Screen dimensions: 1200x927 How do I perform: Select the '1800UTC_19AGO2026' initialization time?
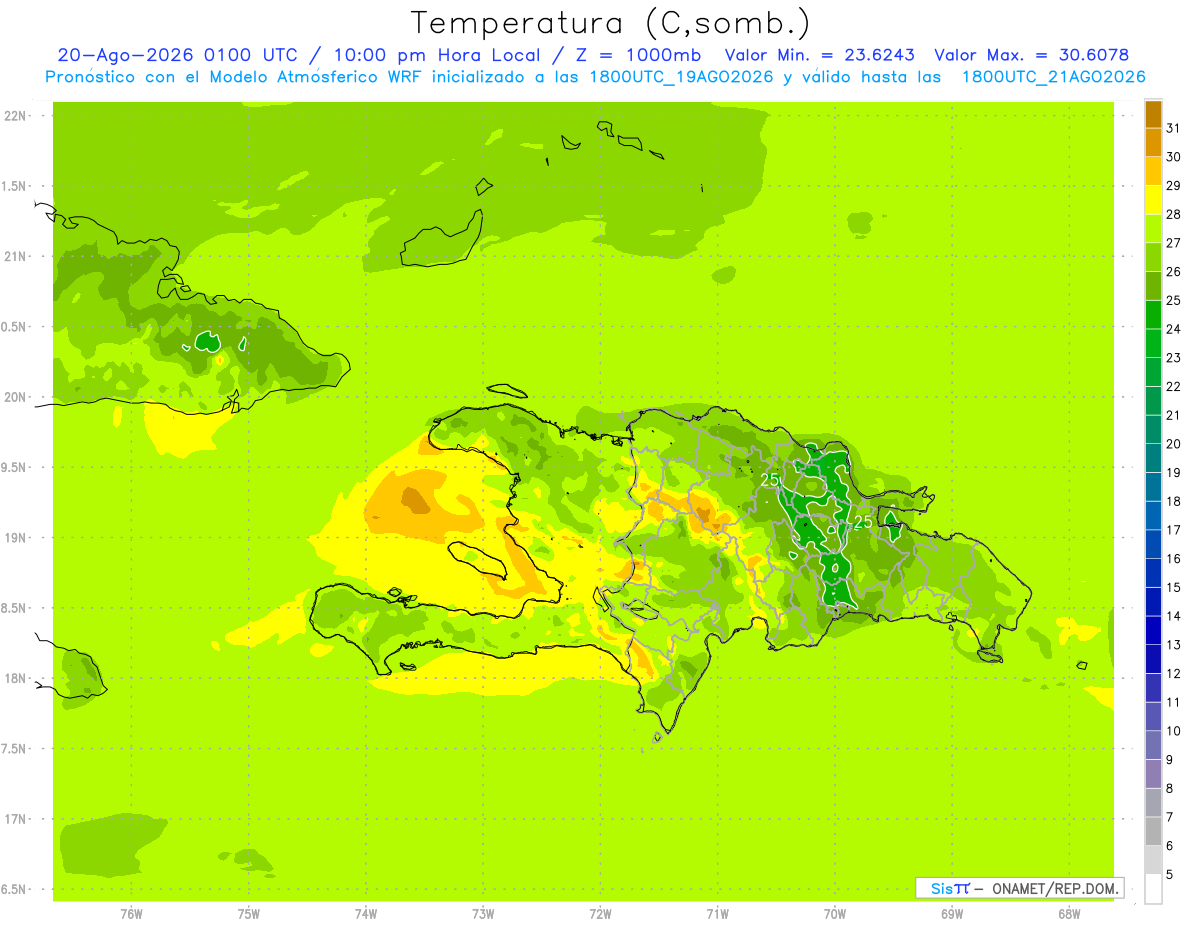[x=684, y=77]
